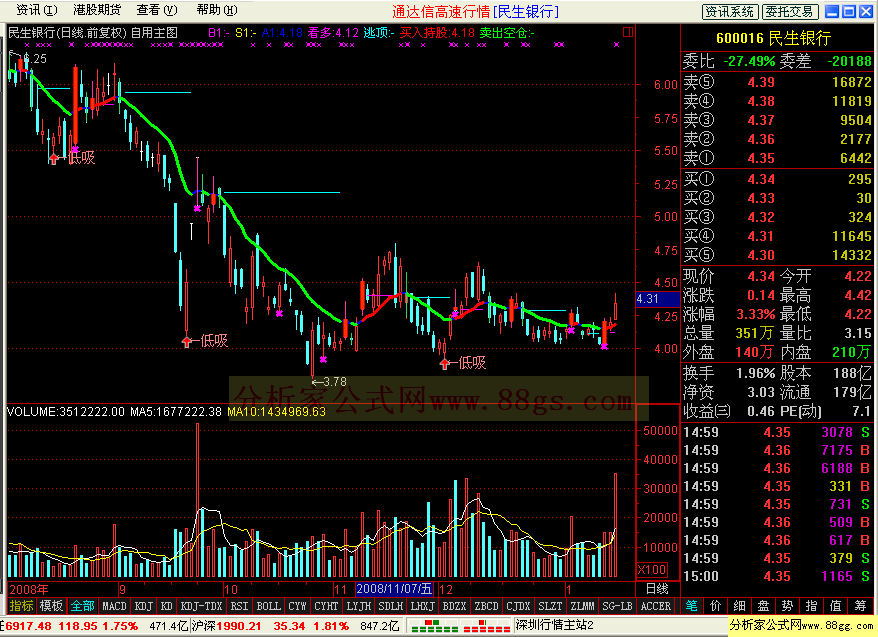Image resolution: width=878 pixels, height=637 pixels.
Task: Switch to the KDJ-TDX indicator
Action: click(x=202, y=606)
